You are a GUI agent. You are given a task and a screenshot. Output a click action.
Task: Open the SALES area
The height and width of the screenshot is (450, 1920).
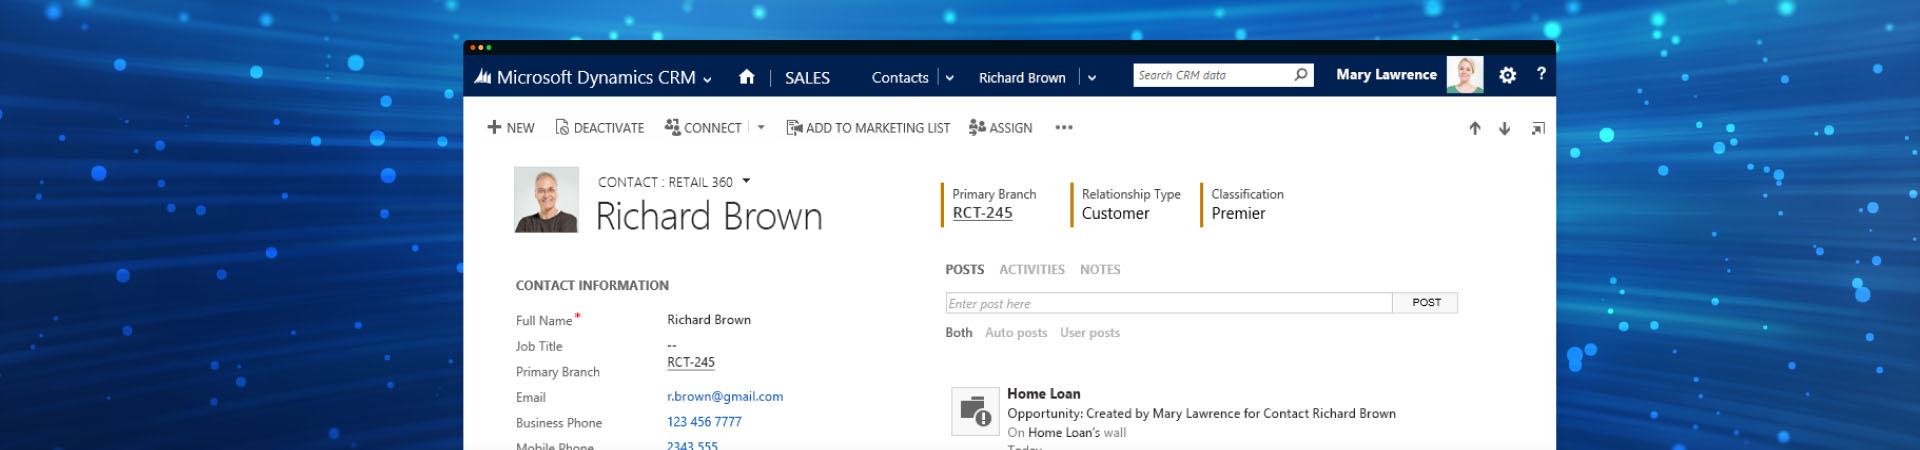click(x=807, y=78)
